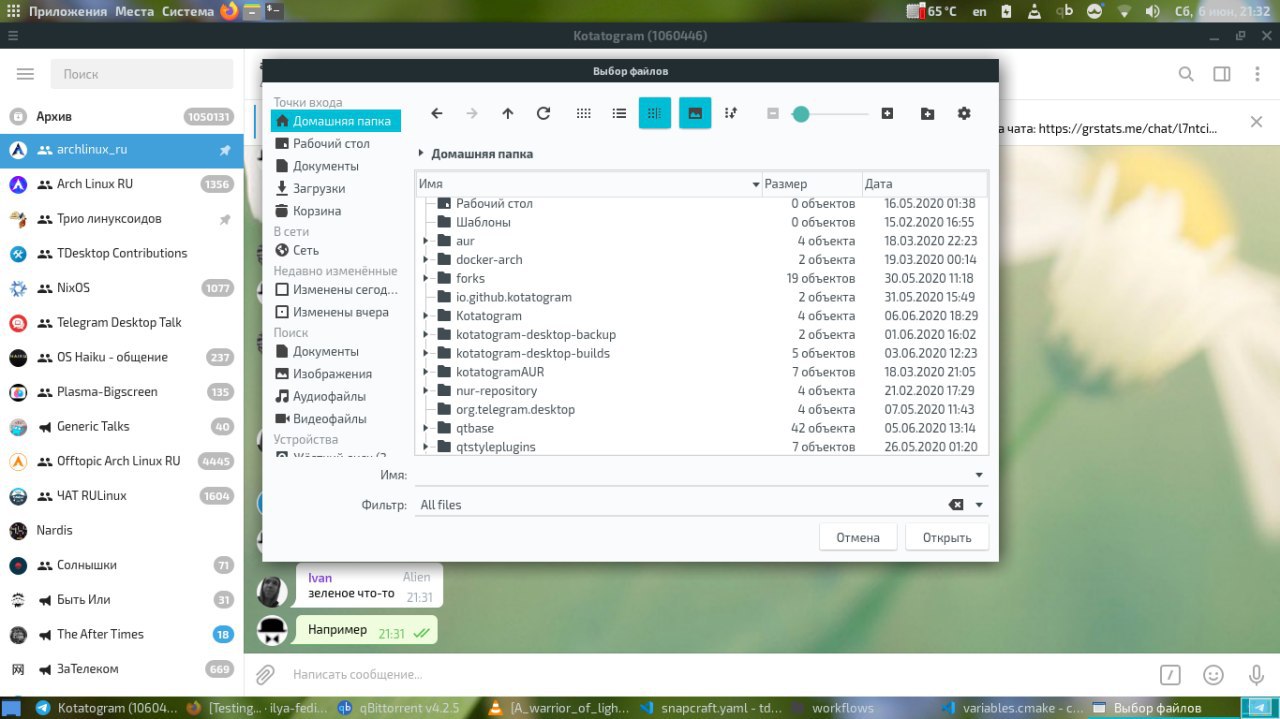Toggle file preview display button
1280x719 pixels.
695,113
